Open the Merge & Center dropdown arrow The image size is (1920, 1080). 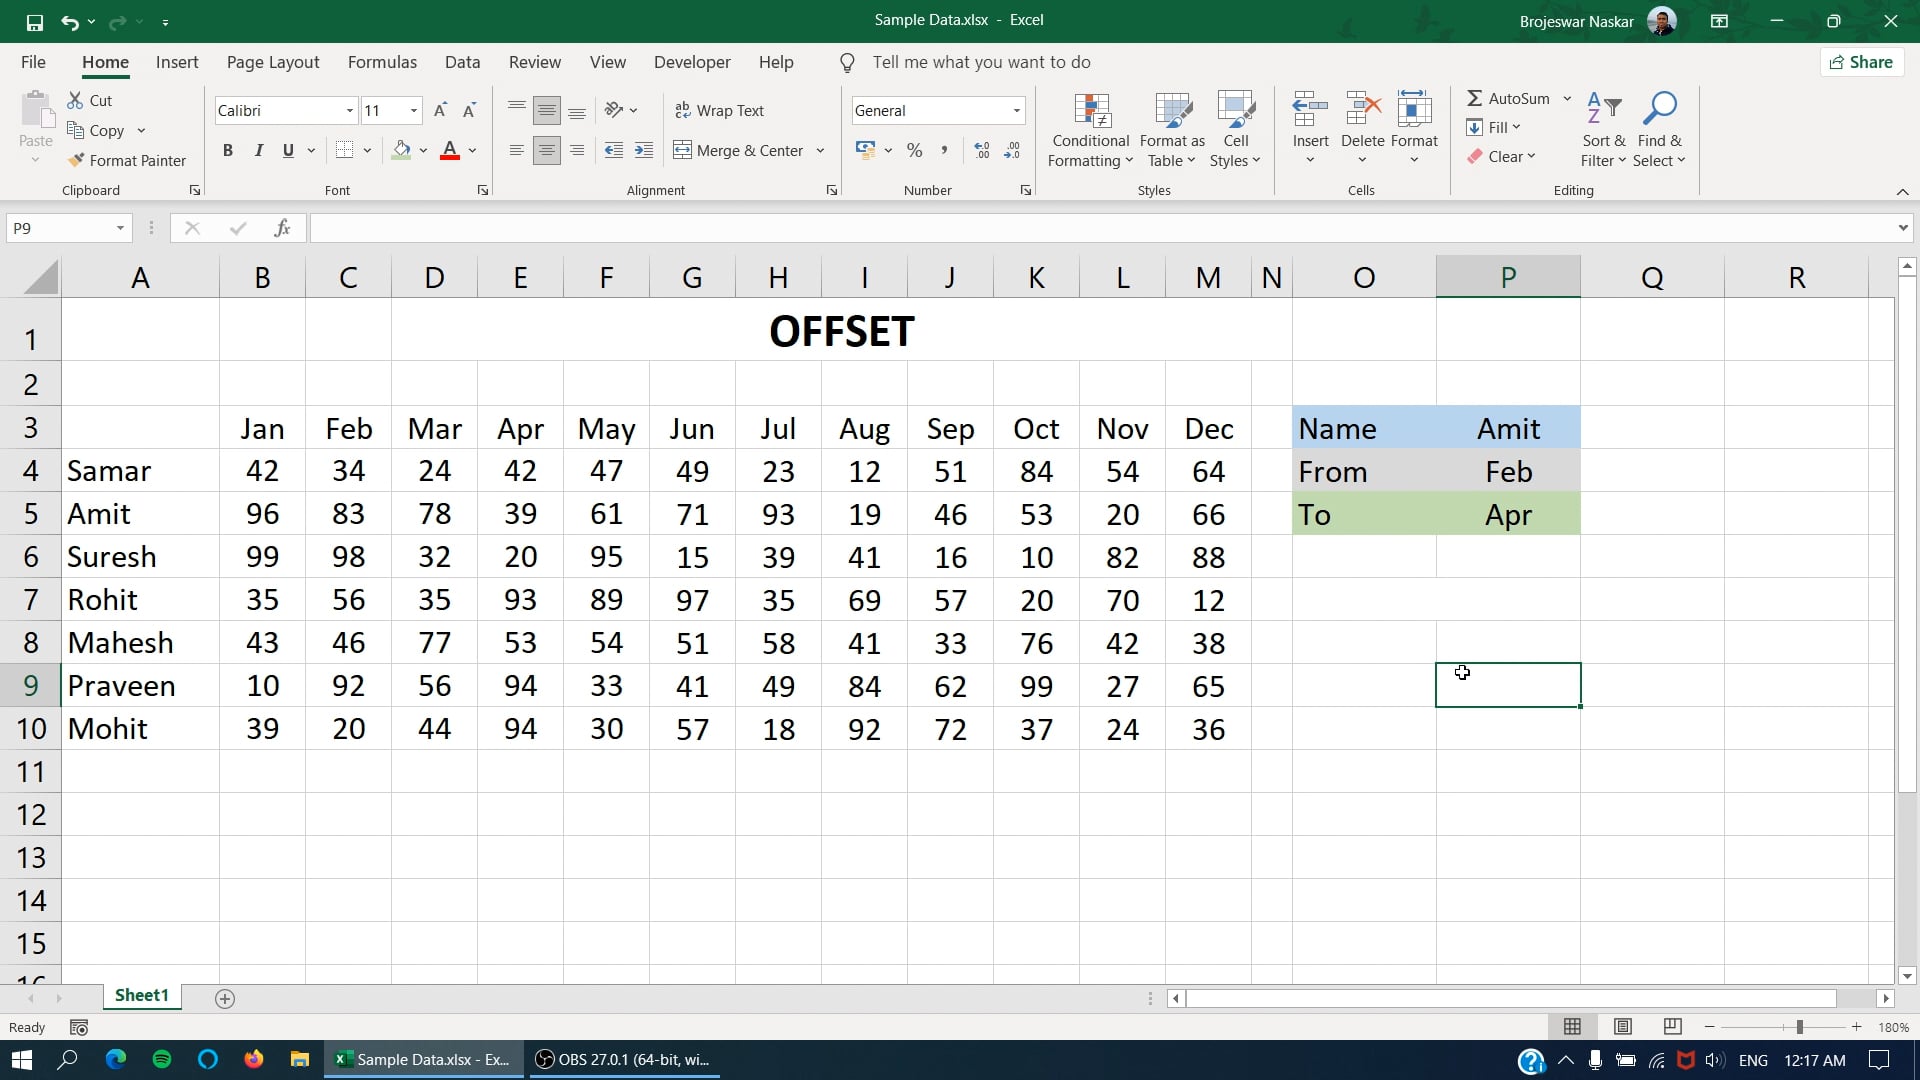820,151
